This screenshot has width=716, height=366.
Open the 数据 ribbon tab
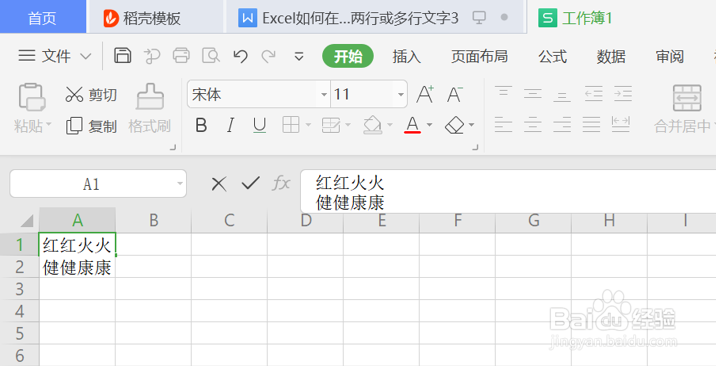[x=611, y=57]
